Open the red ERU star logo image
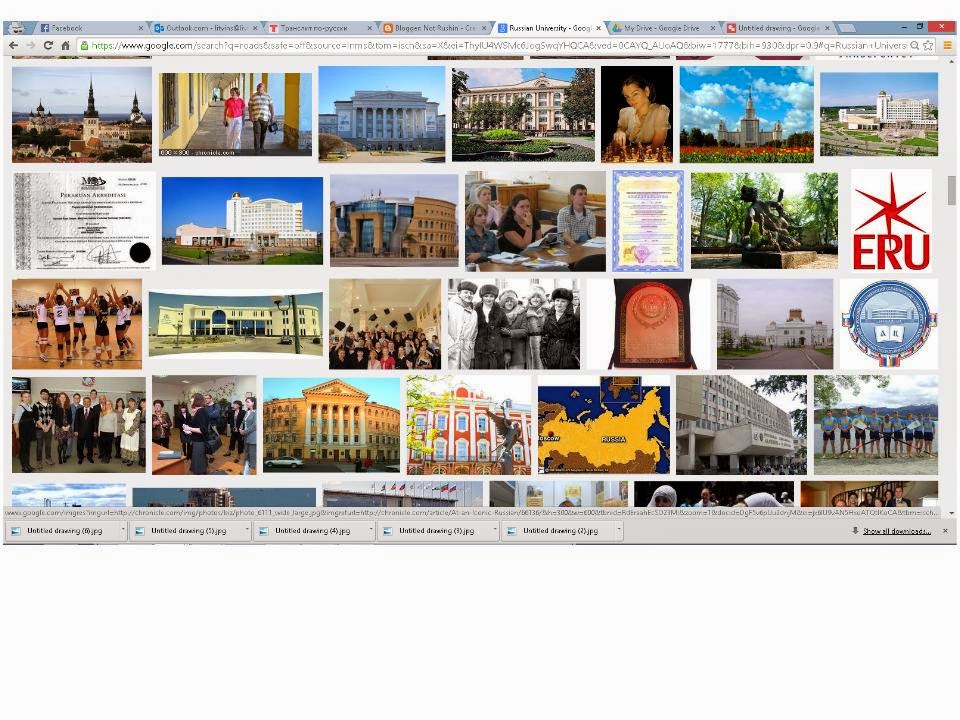The width and height of the screenshot is (960, 720). coord(890,222)
